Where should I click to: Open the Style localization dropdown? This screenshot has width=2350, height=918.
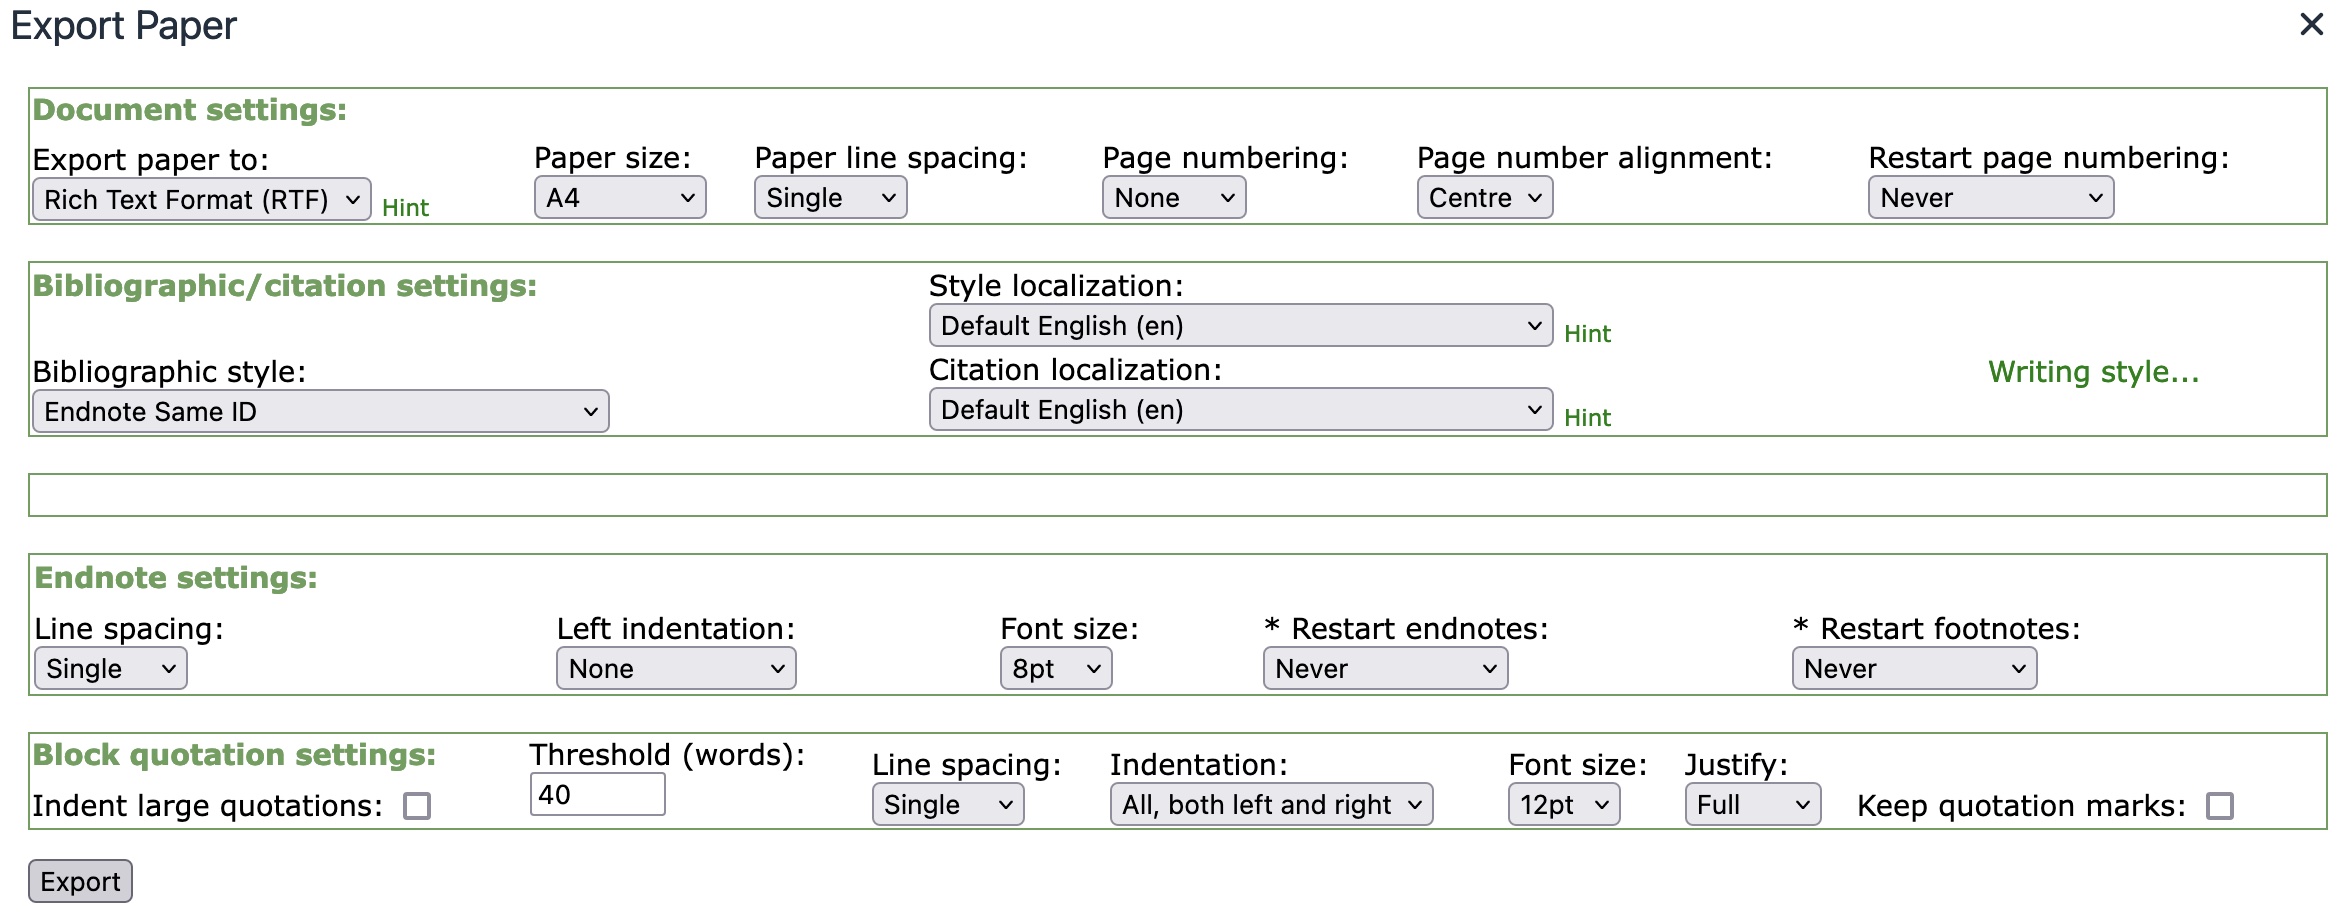(x=1239, y=325)
